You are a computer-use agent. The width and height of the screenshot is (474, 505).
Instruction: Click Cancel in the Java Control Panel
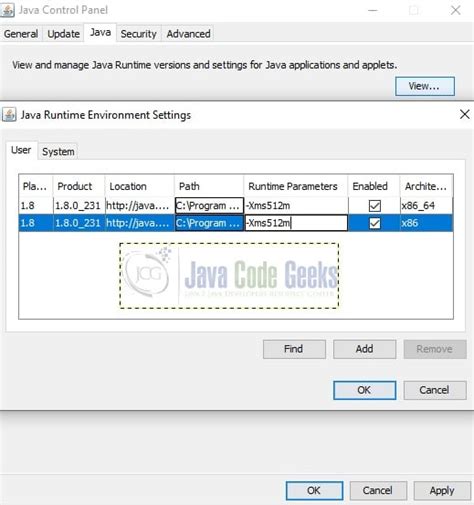[x=378, y=491]
